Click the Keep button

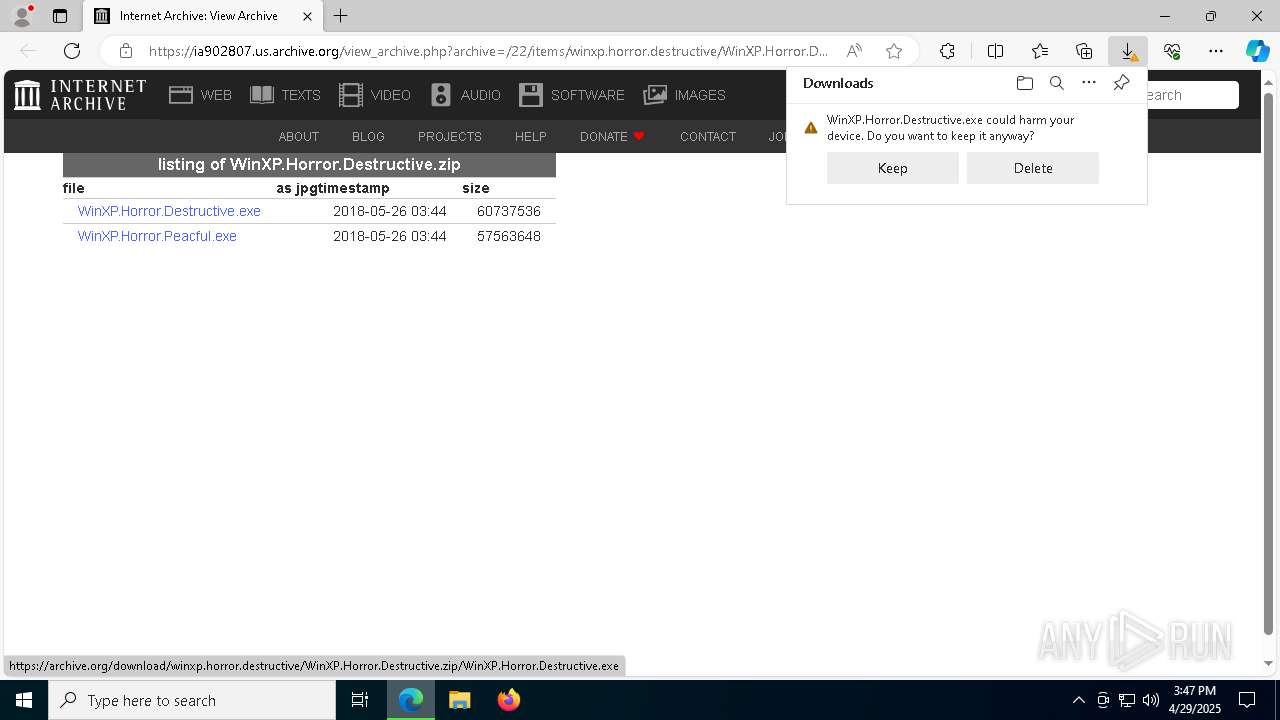tap(892, 168)
